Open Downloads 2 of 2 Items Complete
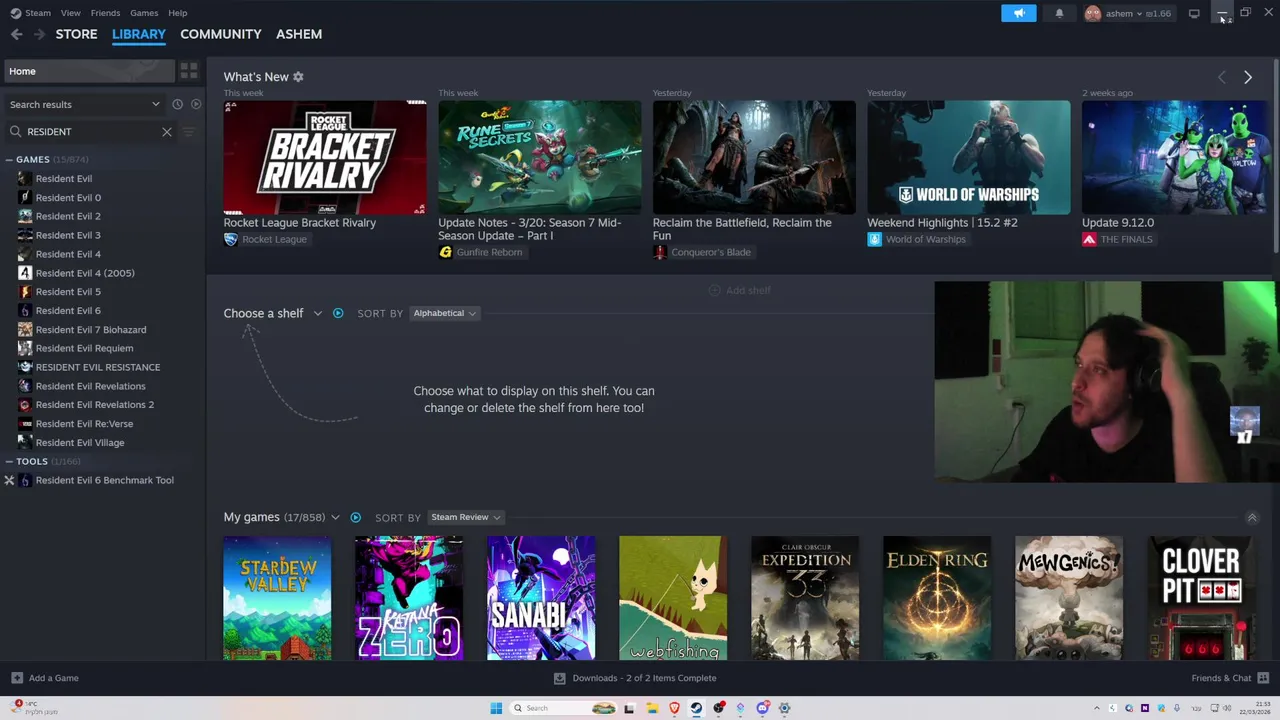The image size is (1280, 720). point(635,678)
